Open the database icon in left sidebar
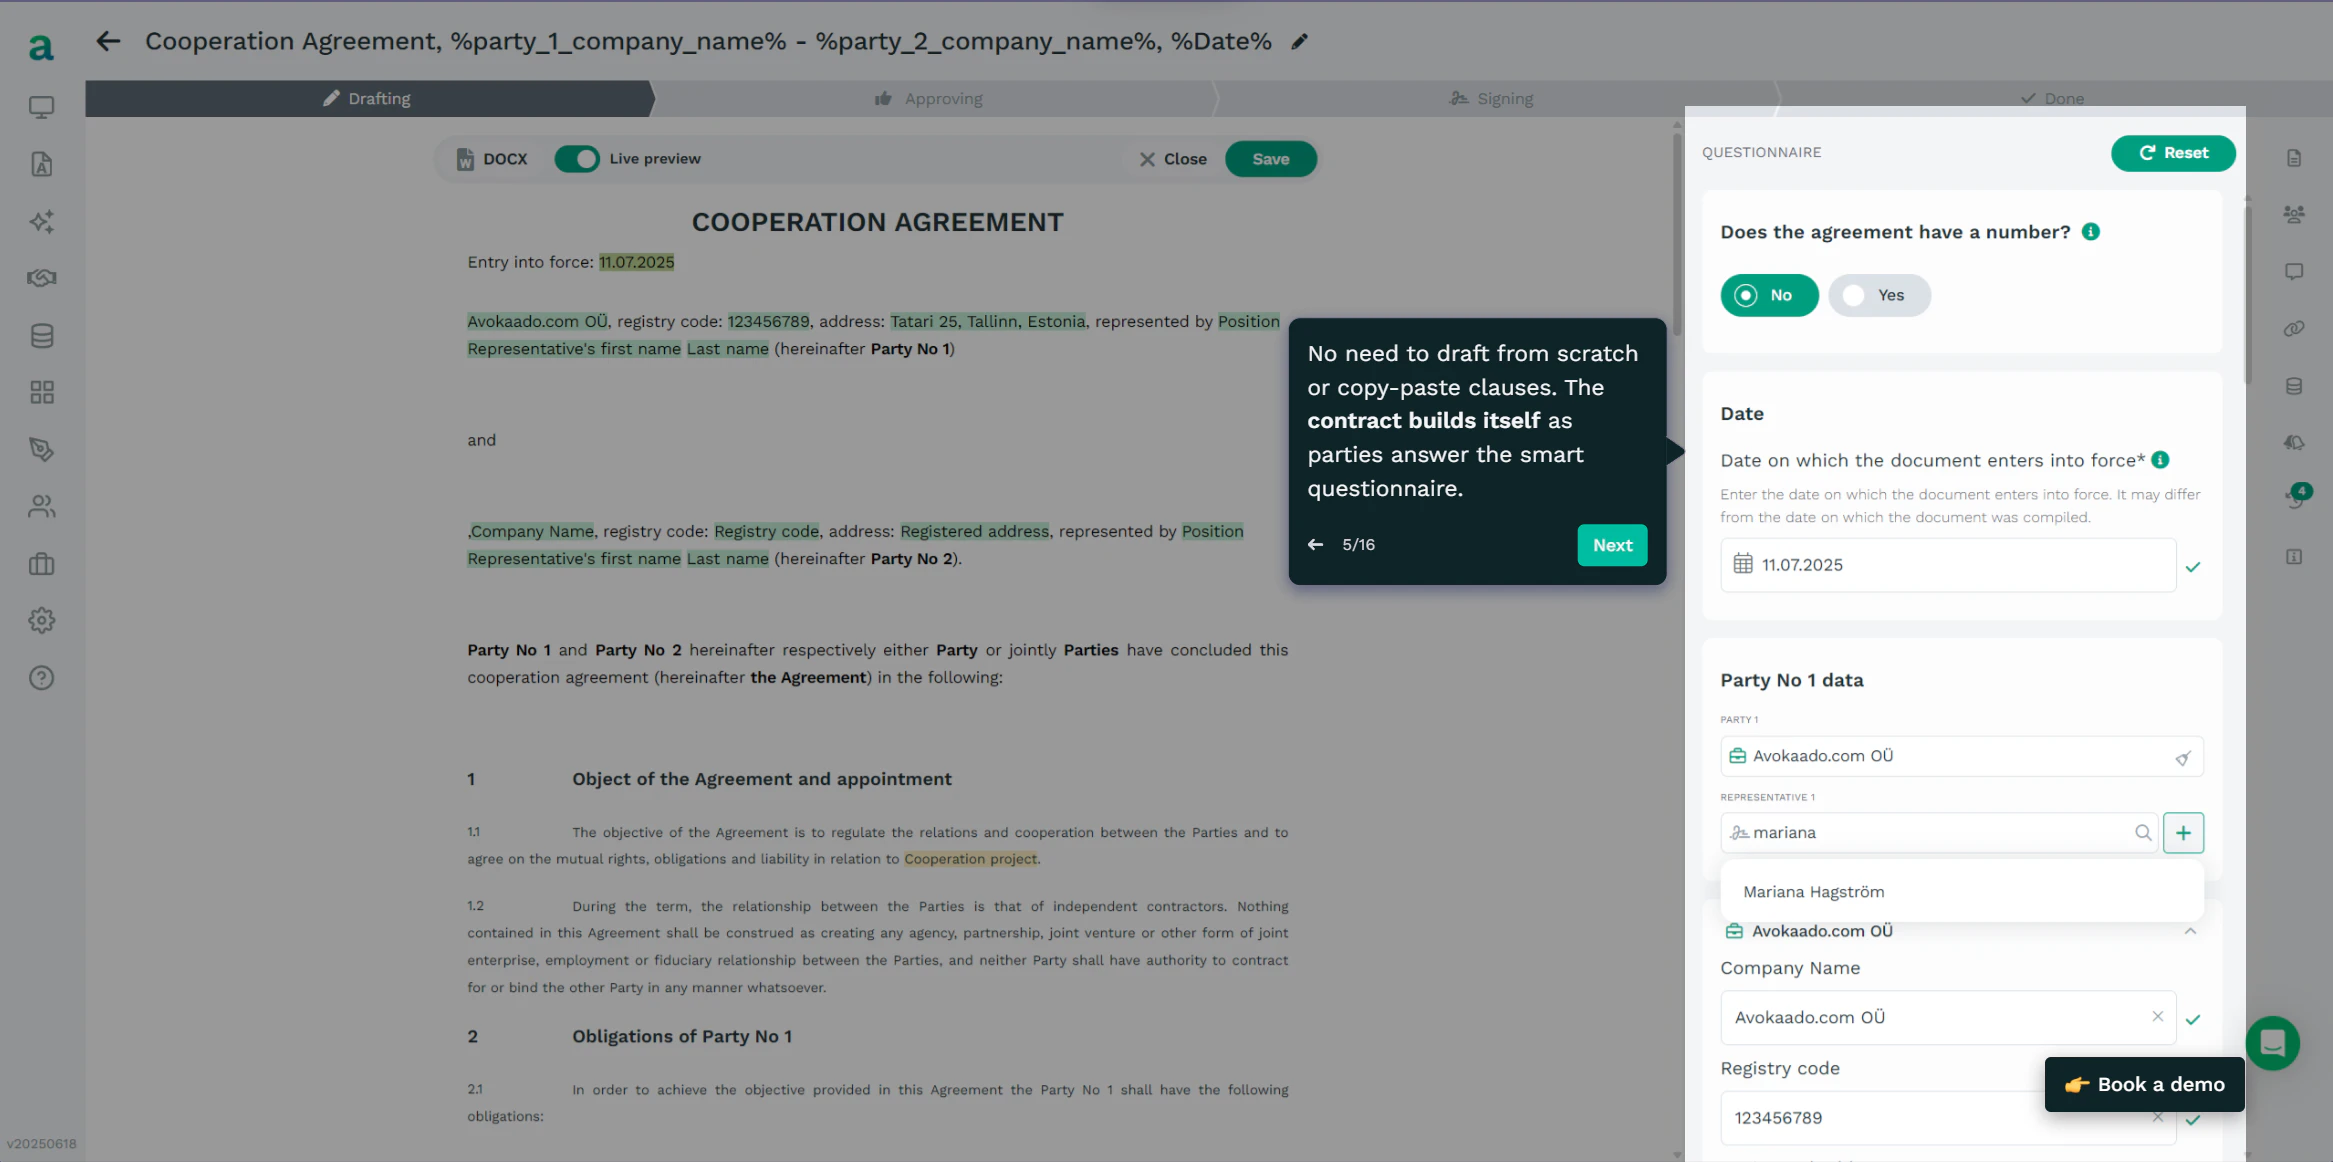The height and width of the screenshot is (1162, 2333). (41, 335)
